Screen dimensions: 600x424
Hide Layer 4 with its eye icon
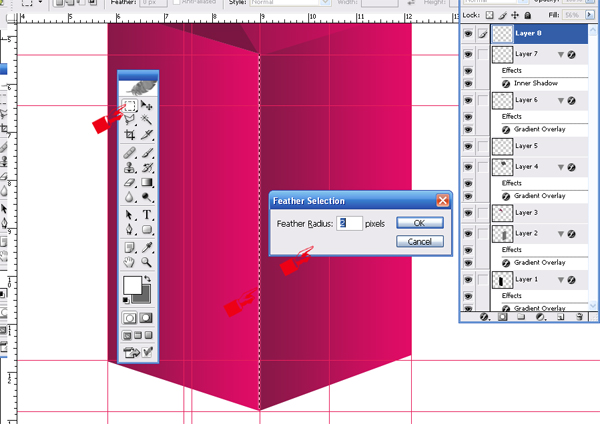[468, 167]
